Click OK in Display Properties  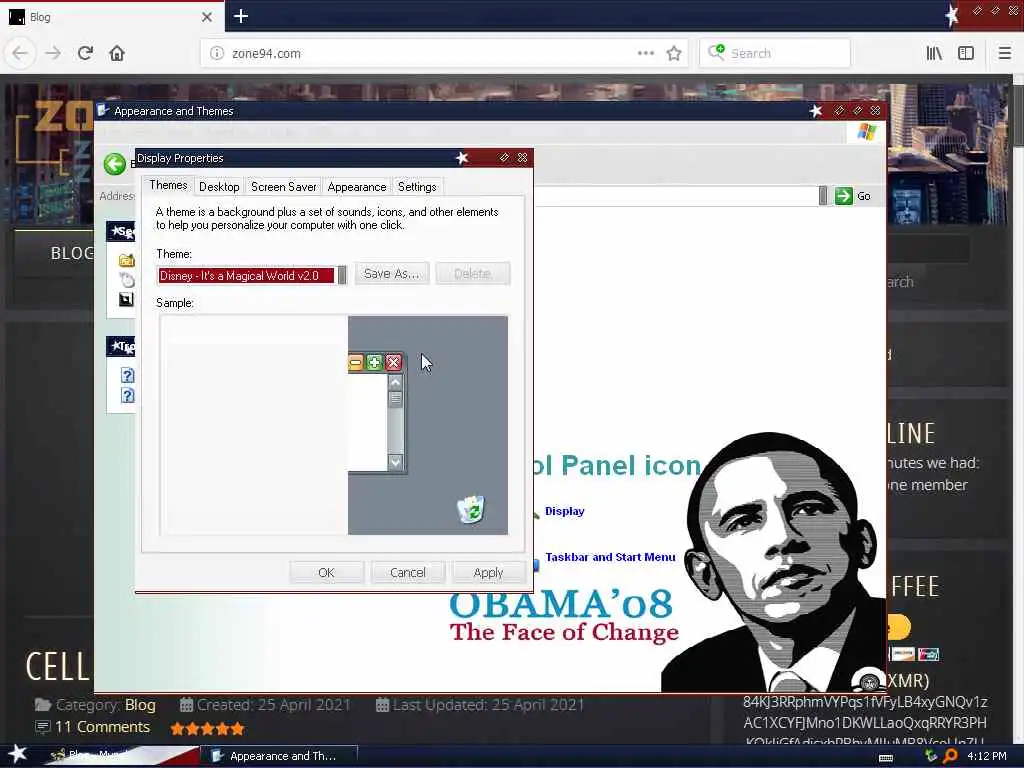(326, 573)
